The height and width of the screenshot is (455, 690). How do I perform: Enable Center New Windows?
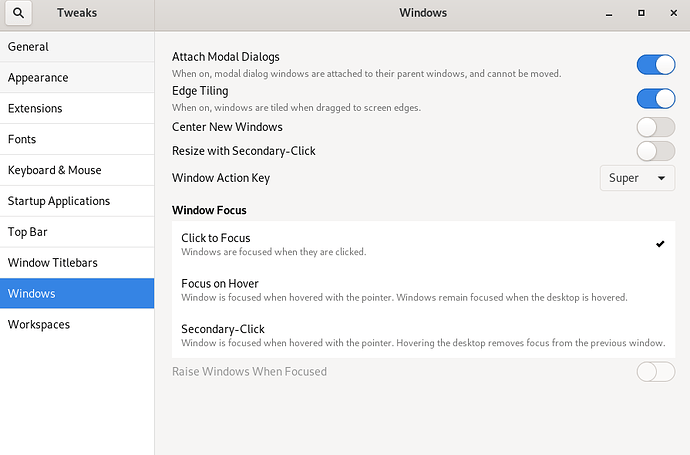tap(656, 127)
